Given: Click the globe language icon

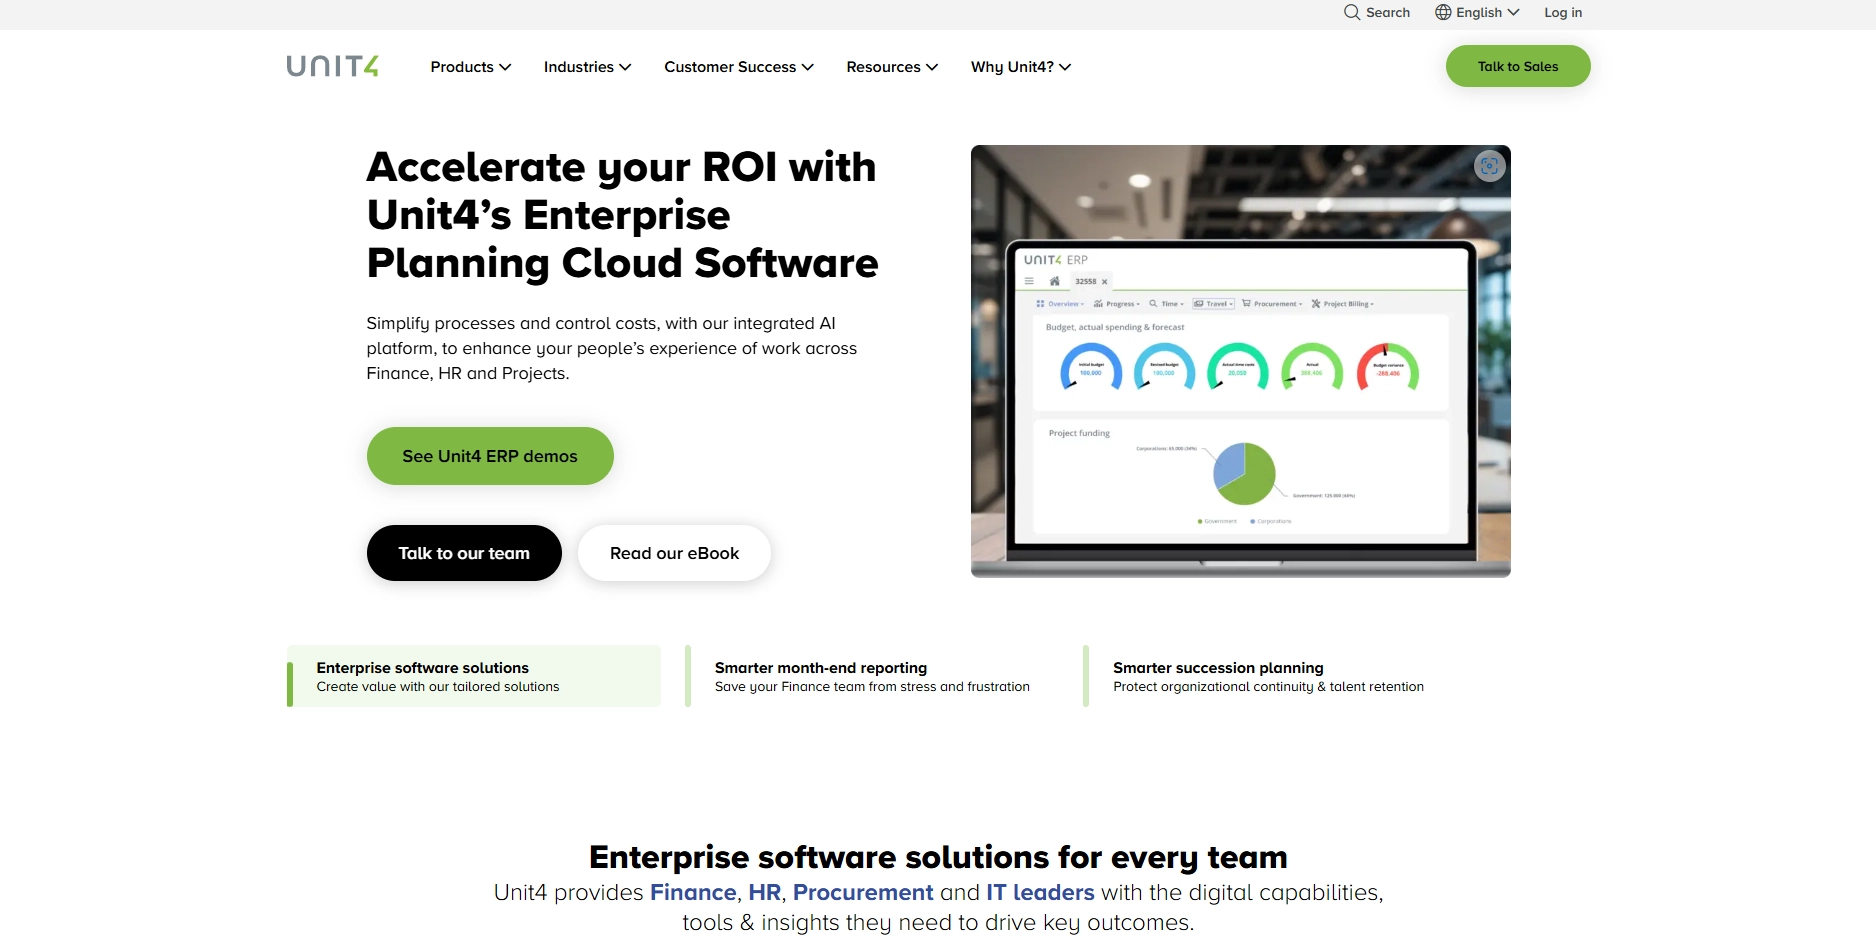Looking at the screenshot, I should [x=1443, y=12].
